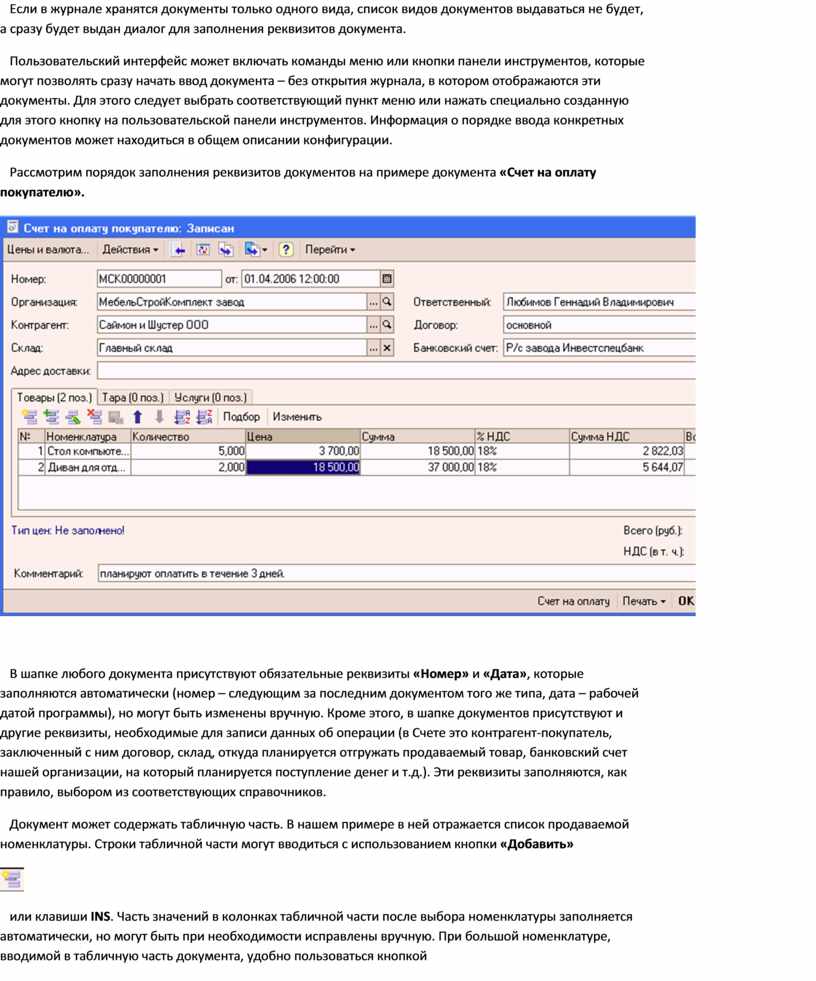Switch to the Товары (2 поз.) tab
The image size is (816, 981).
(x=54, y=397)
